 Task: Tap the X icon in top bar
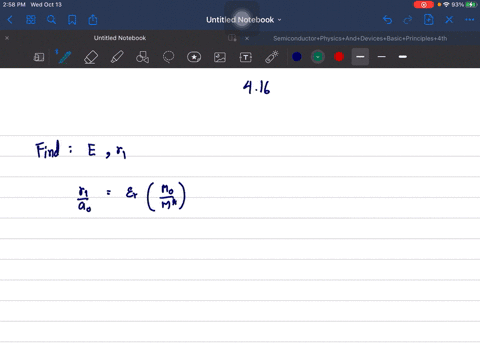click(x=449, y=20)
